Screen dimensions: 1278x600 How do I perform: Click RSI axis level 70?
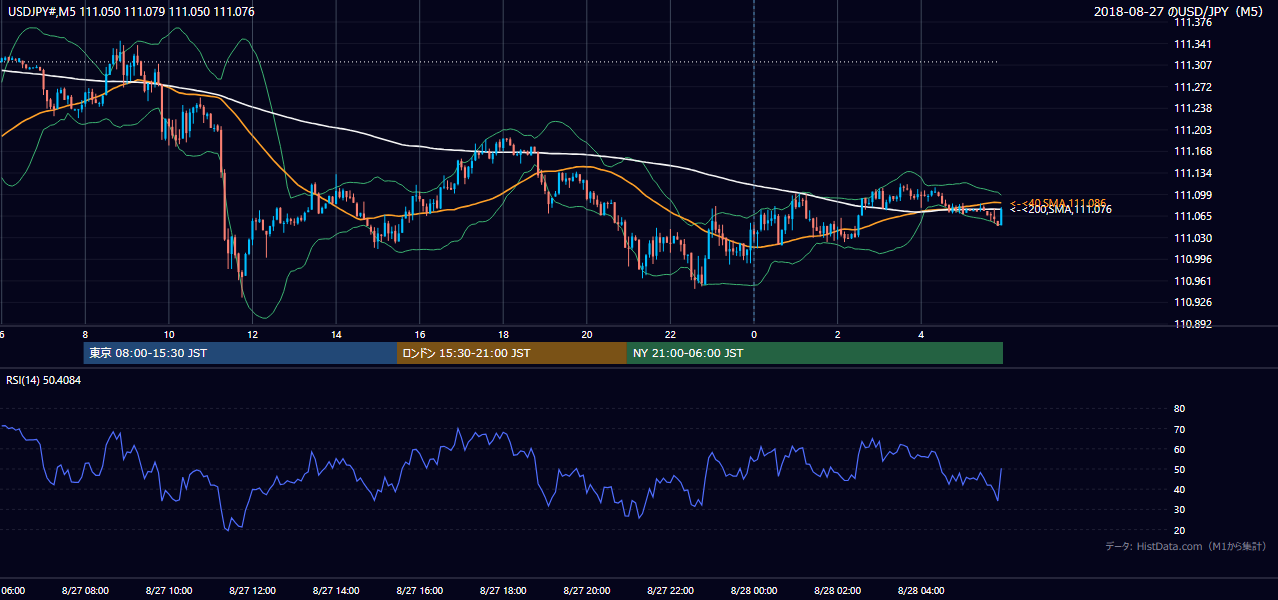coord(1179,429)
